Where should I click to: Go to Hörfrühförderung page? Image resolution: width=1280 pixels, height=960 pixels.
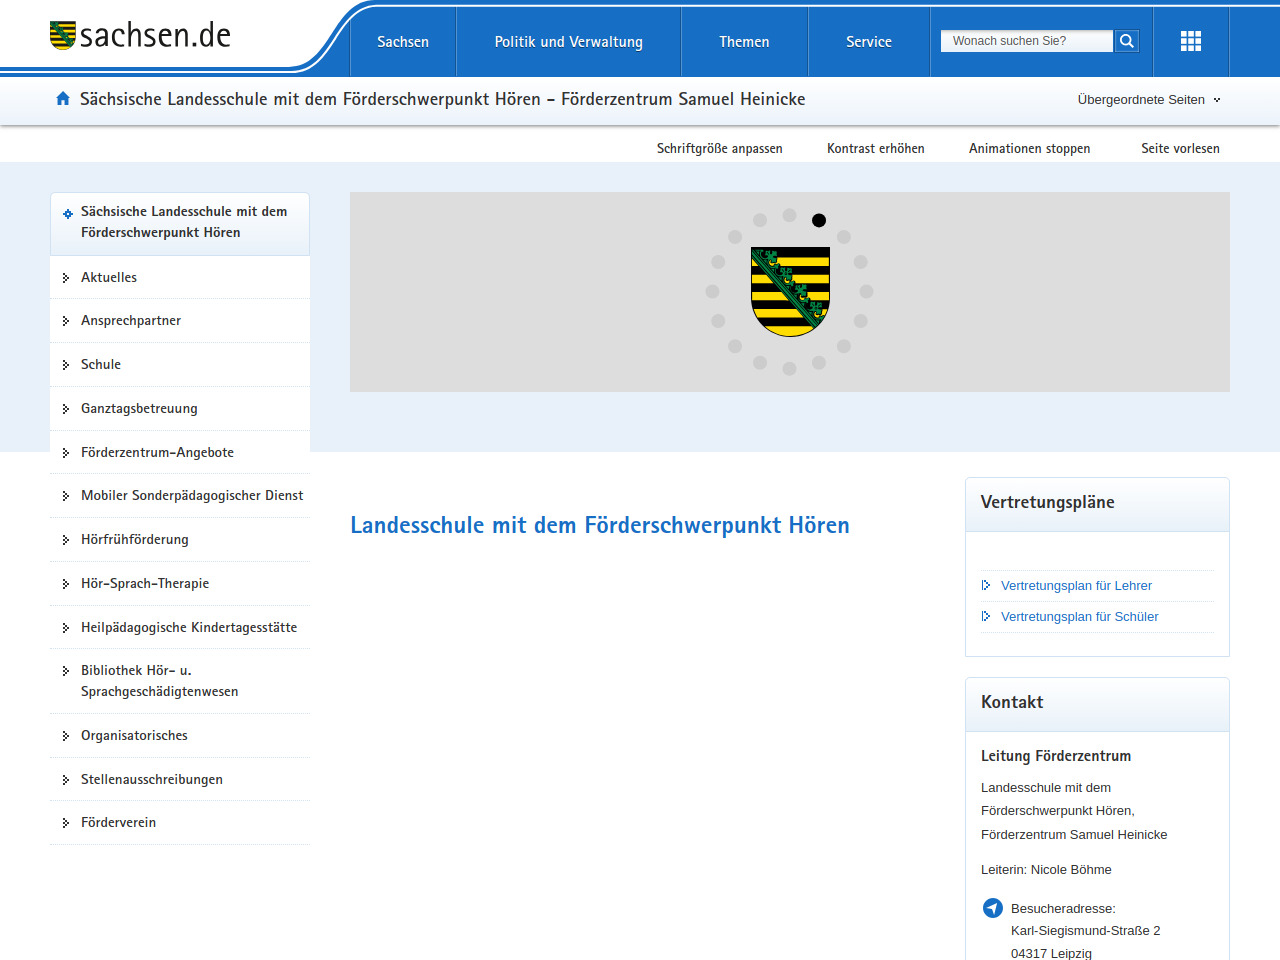(135, 540)
